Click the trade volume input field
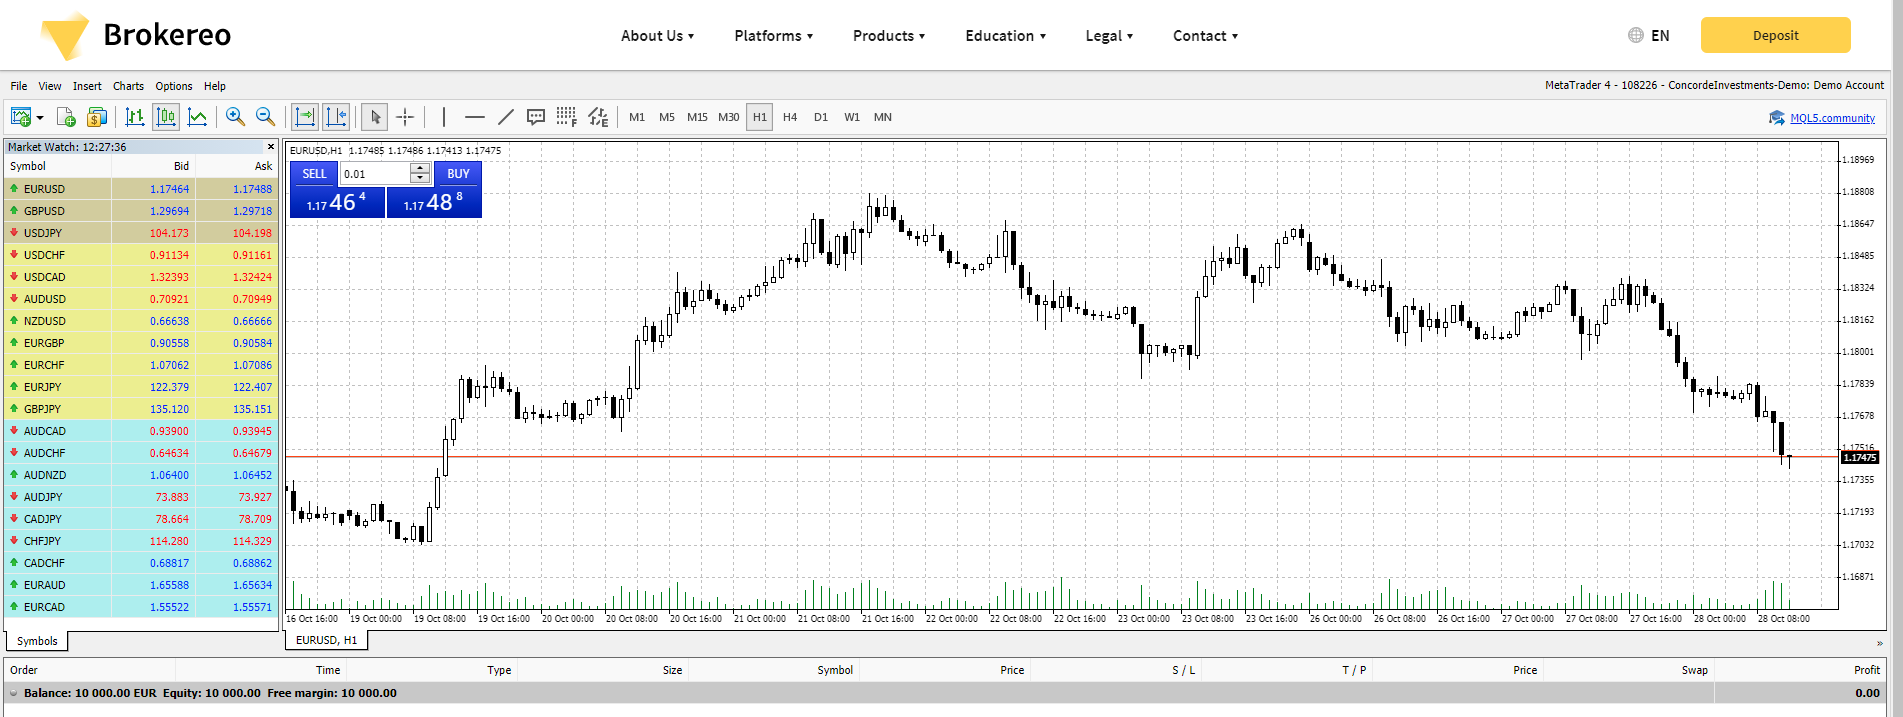 tap(375, 174)
